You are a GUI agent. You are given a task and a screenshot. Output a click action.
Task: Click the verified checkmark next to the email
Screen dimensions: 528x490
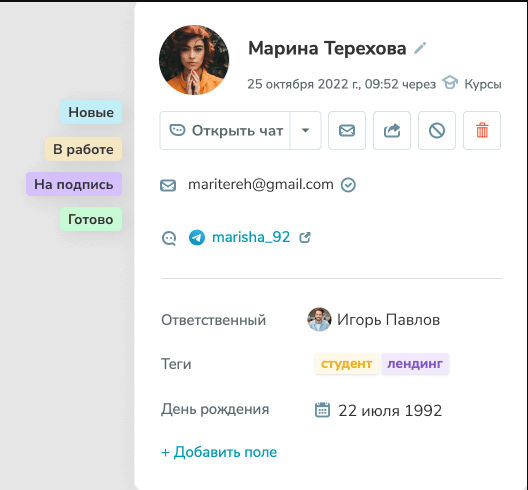[348, 185]
